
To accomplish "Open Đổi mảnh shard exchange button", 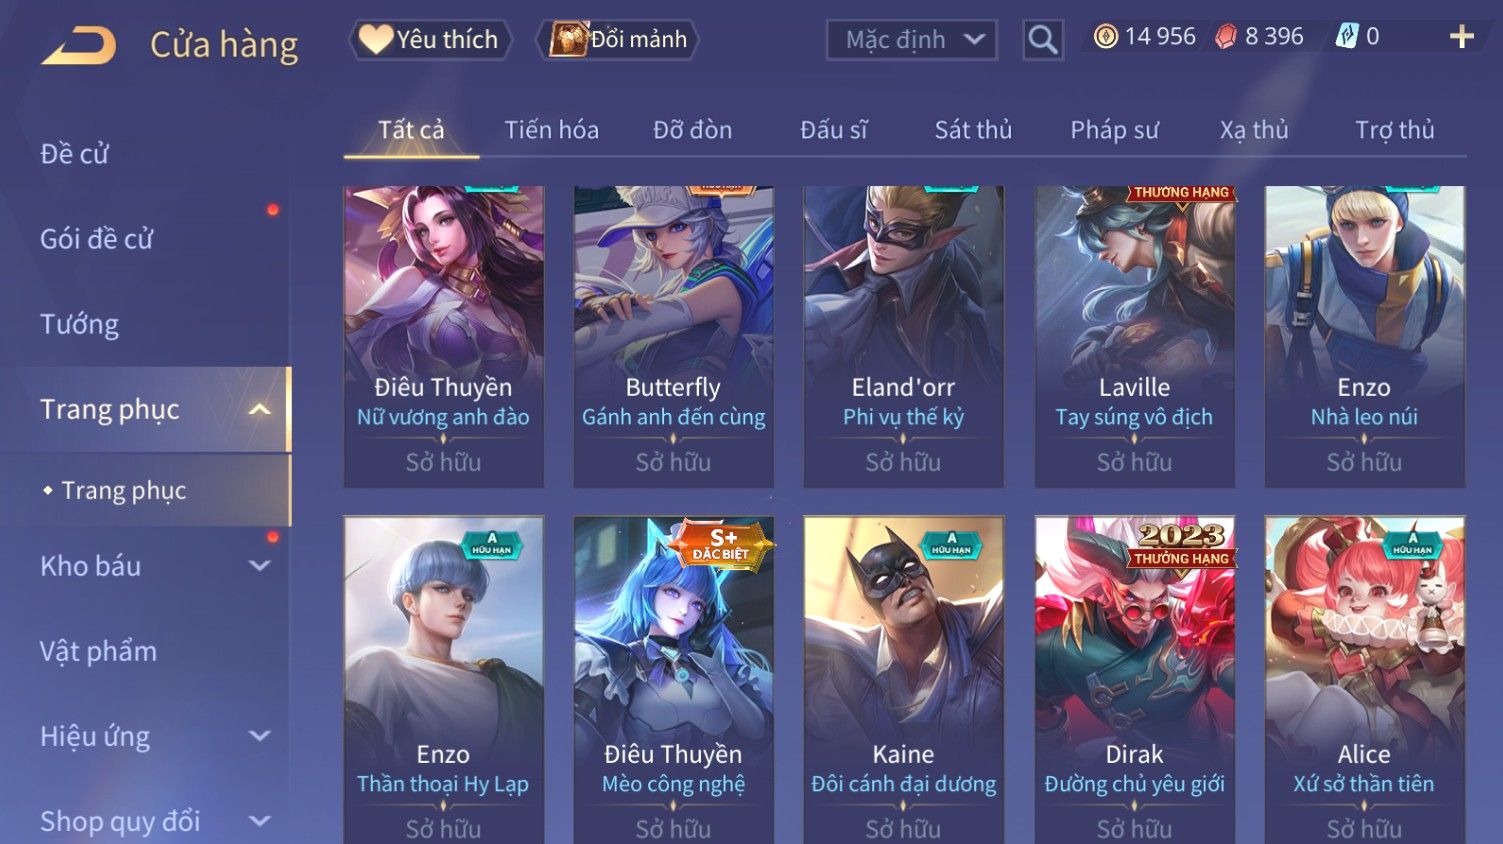I will [x=618, y=40].
